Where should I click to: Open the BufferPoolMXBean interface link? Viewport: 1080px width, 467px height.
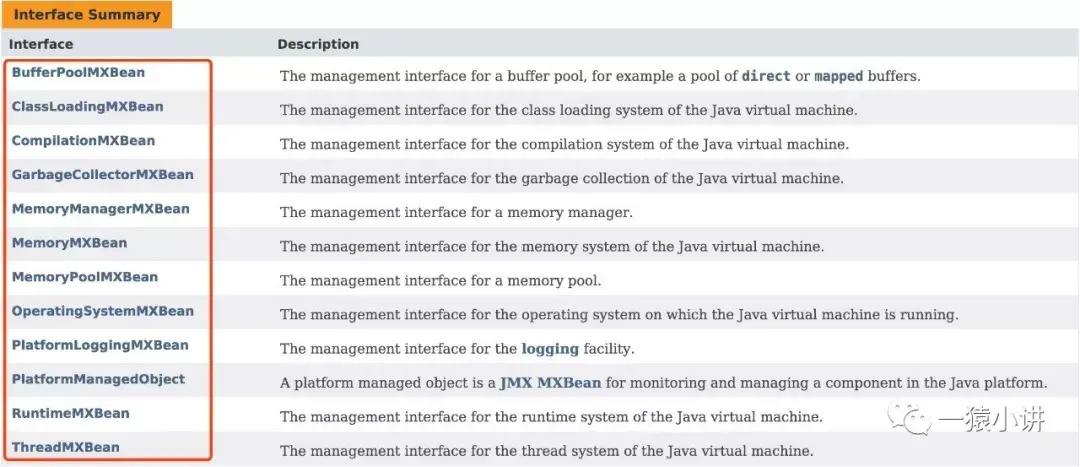pyautogui.click(x=78, y=73)
